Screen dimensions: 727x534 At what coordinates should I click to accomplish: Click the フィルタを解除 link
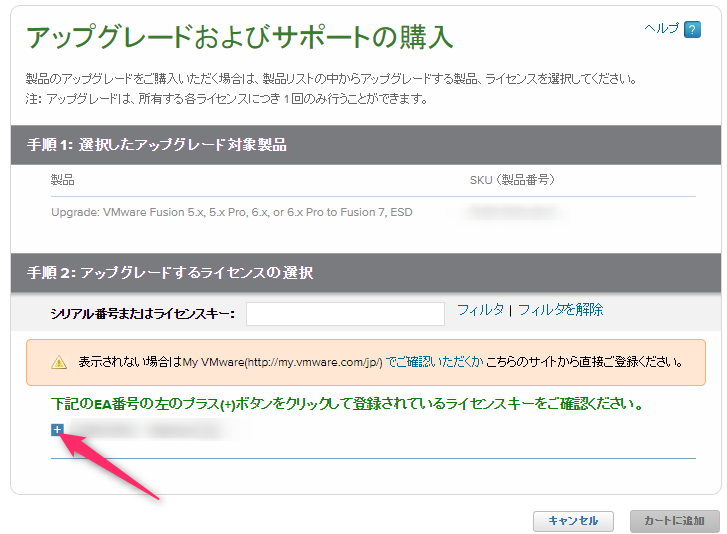(x=561, y=310)
